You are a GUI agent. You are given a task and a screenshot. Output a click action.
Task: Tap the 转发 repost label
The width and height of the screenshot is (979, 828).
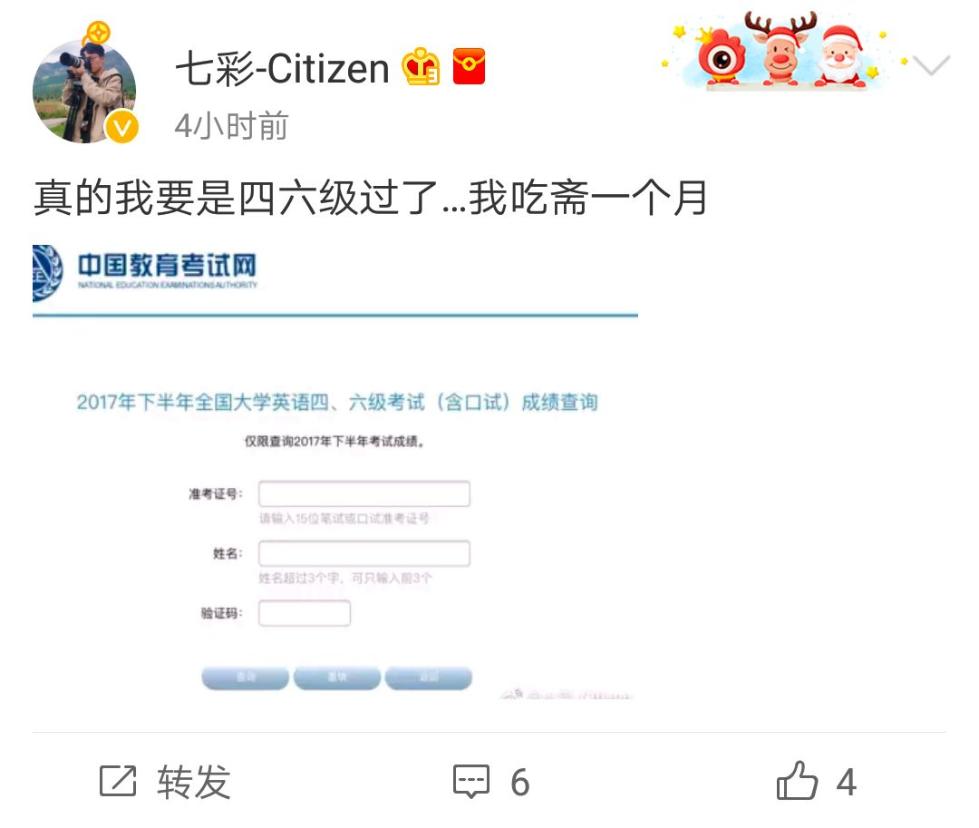click(x=194, y=782)
